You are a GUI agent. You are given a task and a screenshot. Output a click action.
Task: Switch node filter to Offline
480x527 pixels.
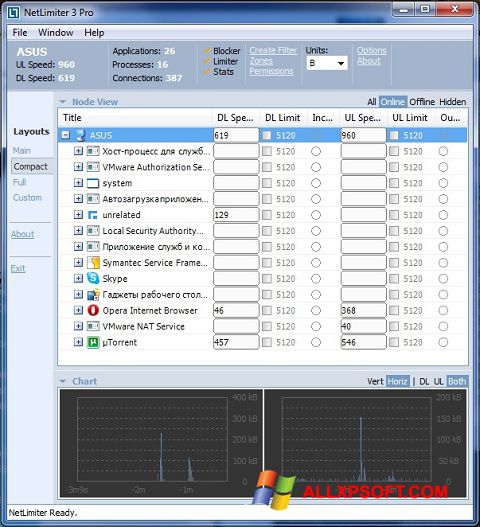point(422,102)
